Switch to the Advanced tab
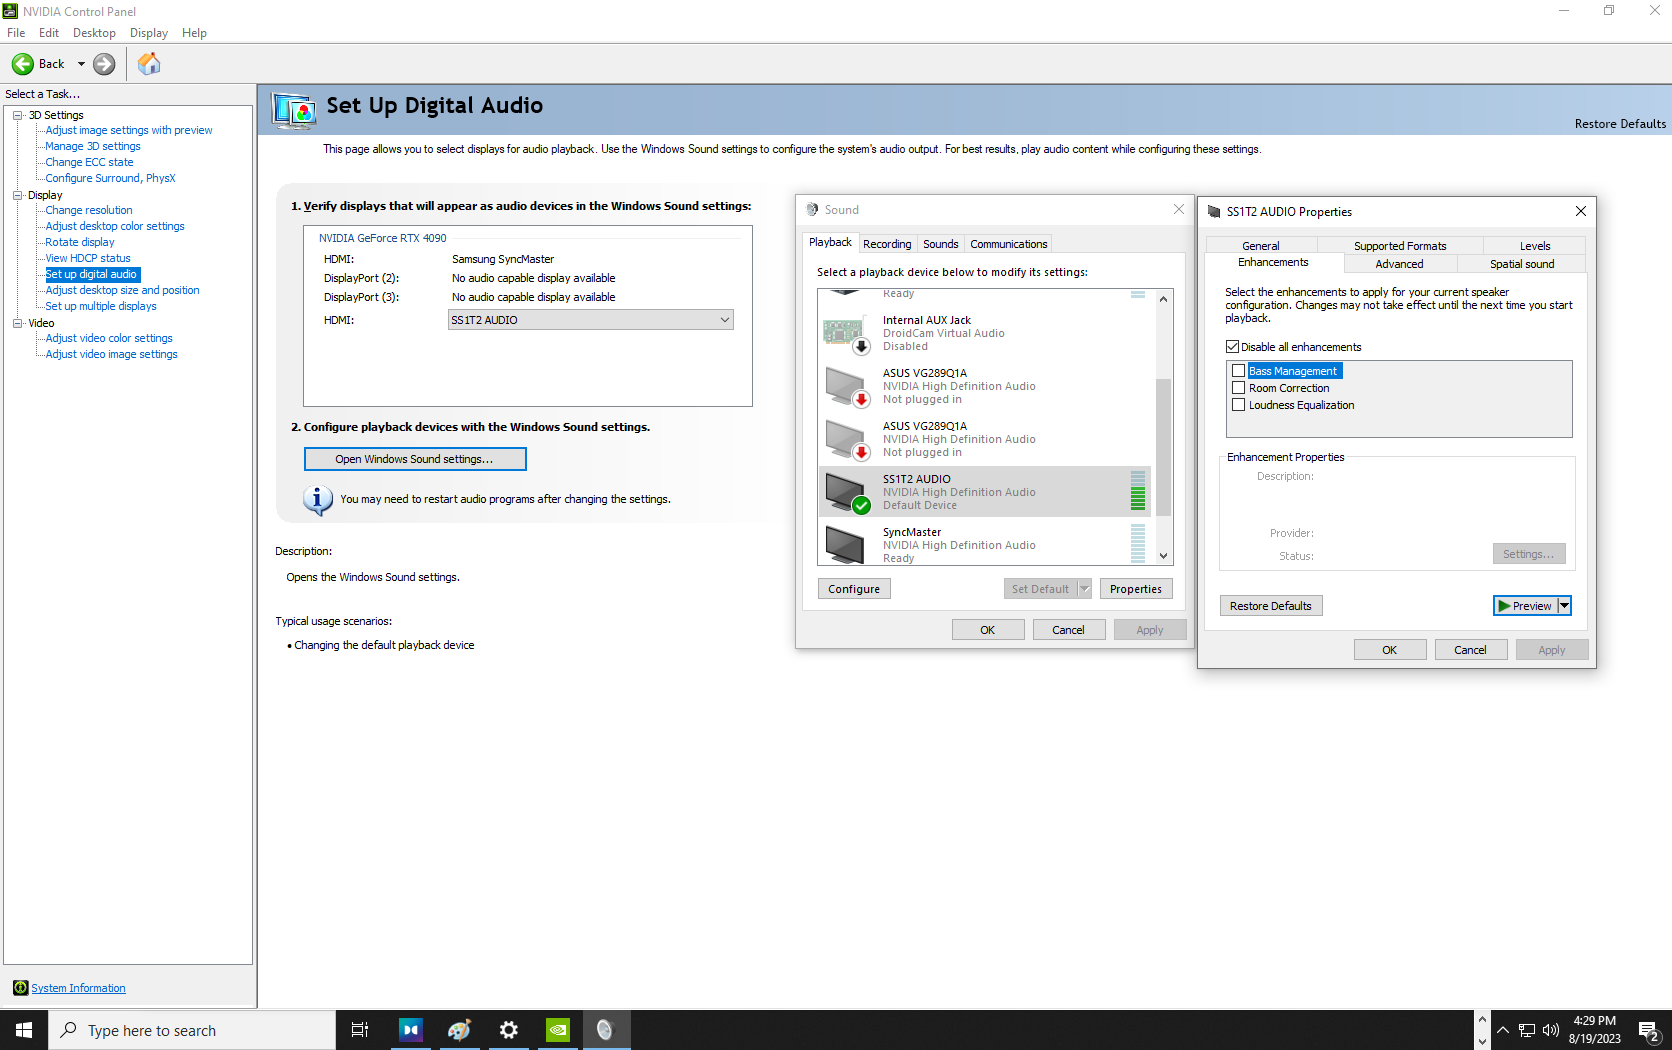The image size is (1672, 1050). click(x=1399, y=264)
